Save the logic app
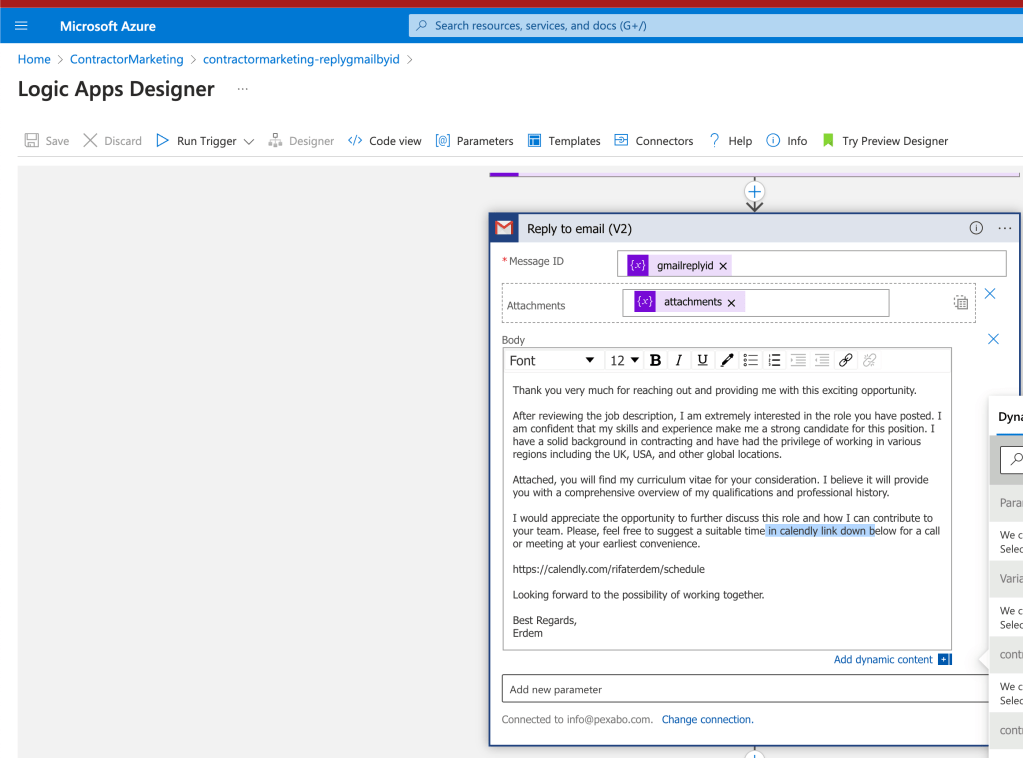 pyautogui.click(x=46, y=140)
